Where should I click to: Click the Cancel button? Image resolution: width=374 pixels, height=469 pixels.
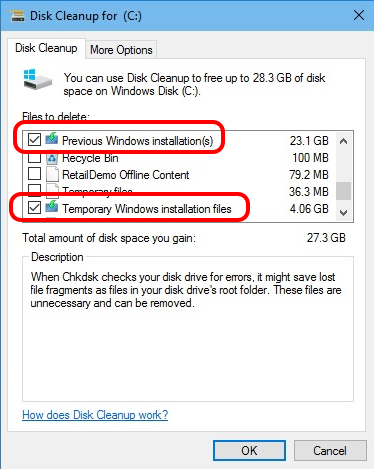pos(330,451)
